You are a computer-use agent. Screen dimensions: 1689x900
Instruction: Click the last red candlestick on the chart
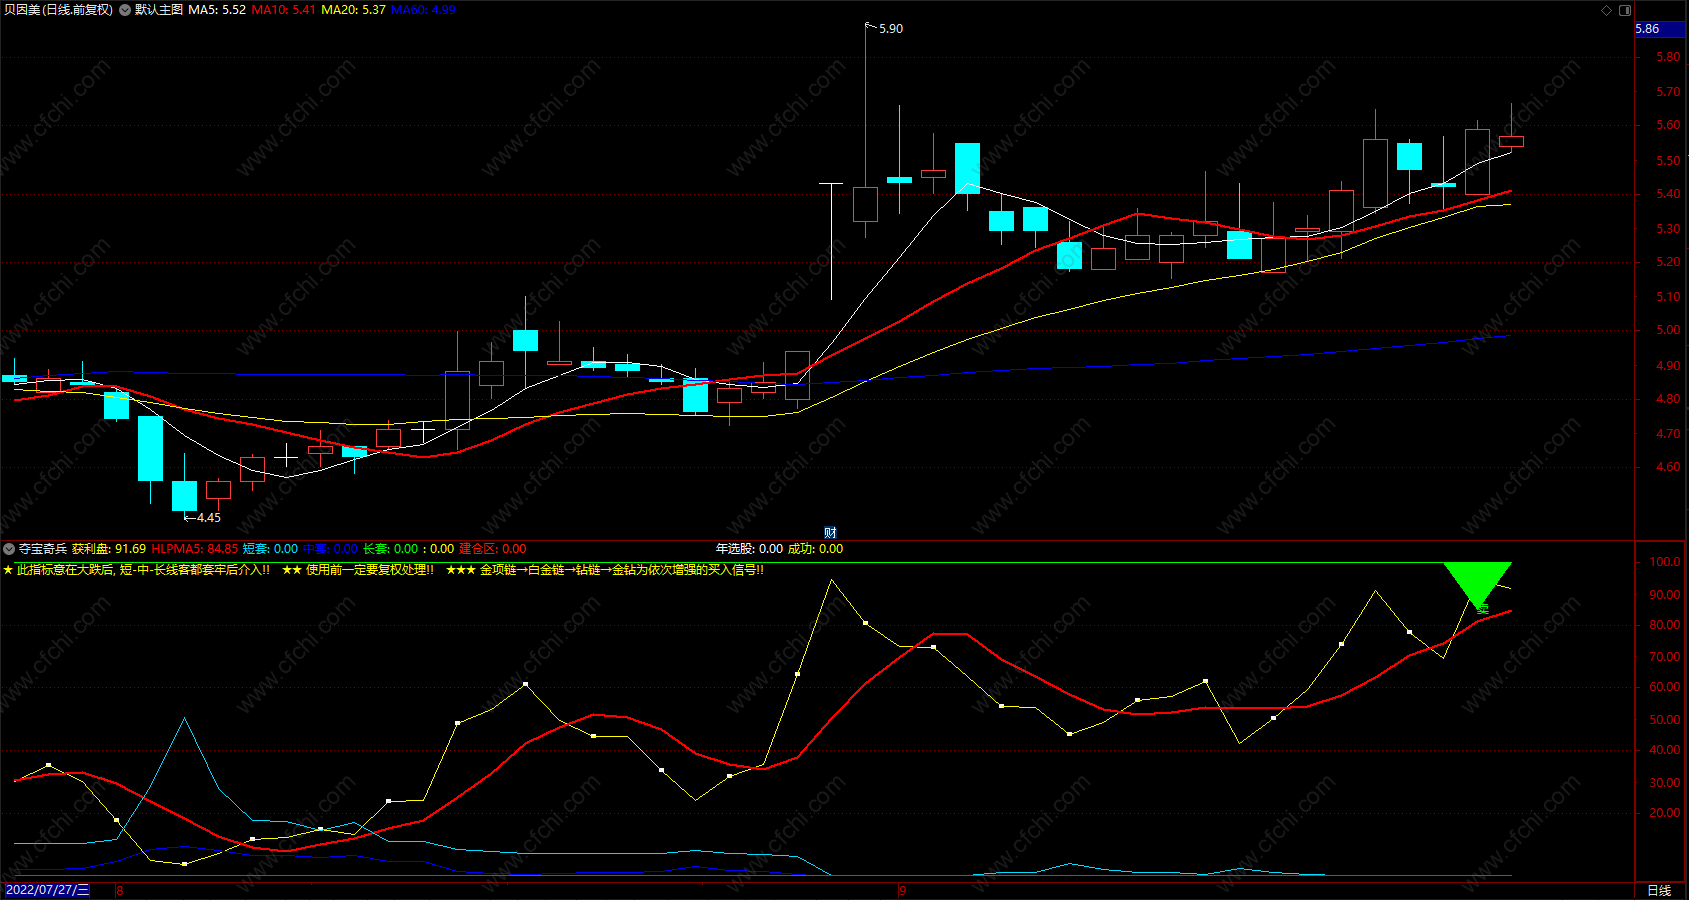(x=1511, y=141)
